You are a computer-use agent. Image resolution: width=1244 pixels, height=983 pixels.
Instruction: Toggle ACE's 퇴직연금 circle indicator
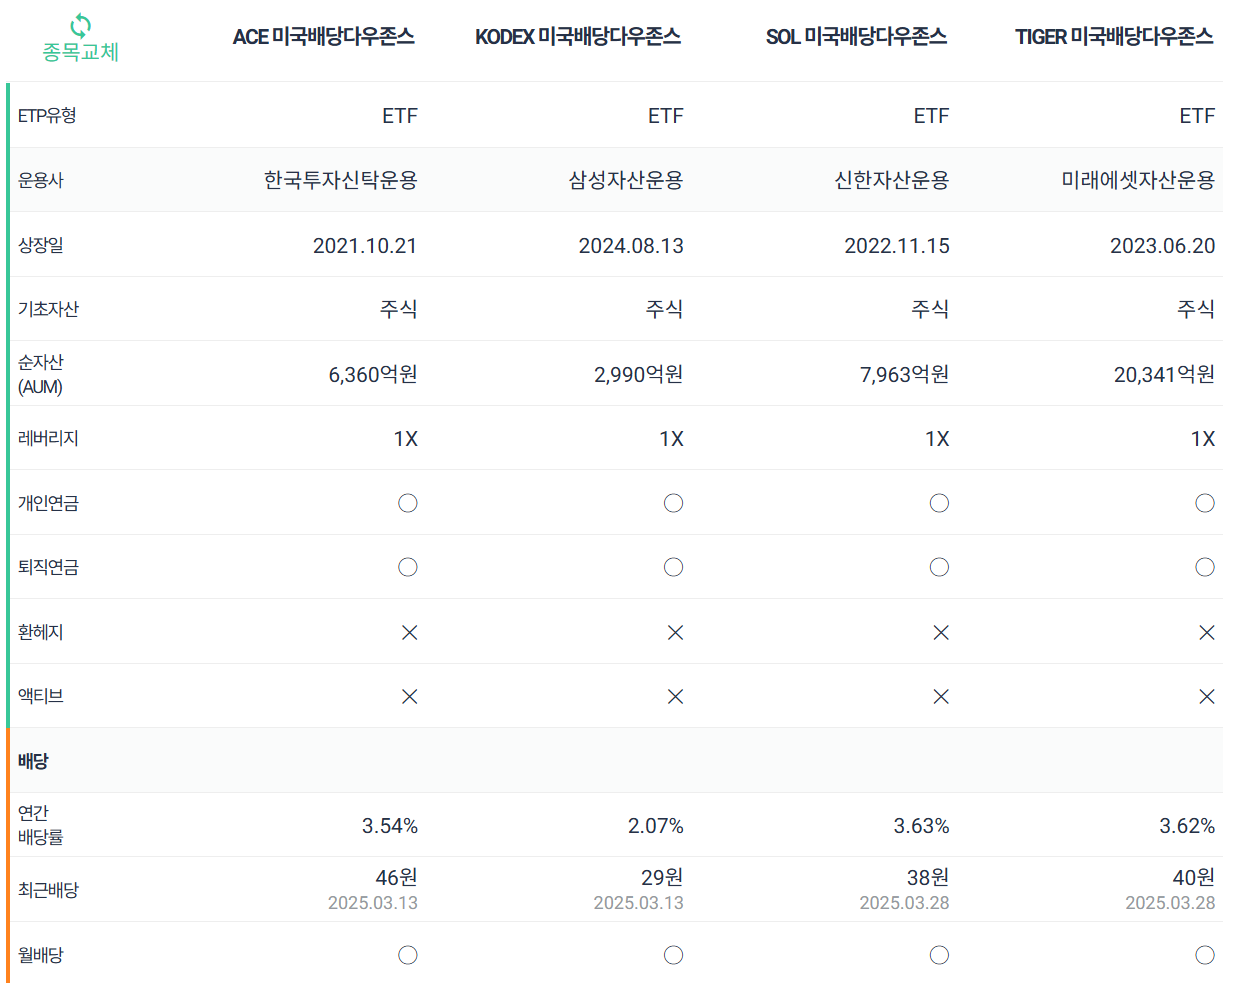[407, 567]
